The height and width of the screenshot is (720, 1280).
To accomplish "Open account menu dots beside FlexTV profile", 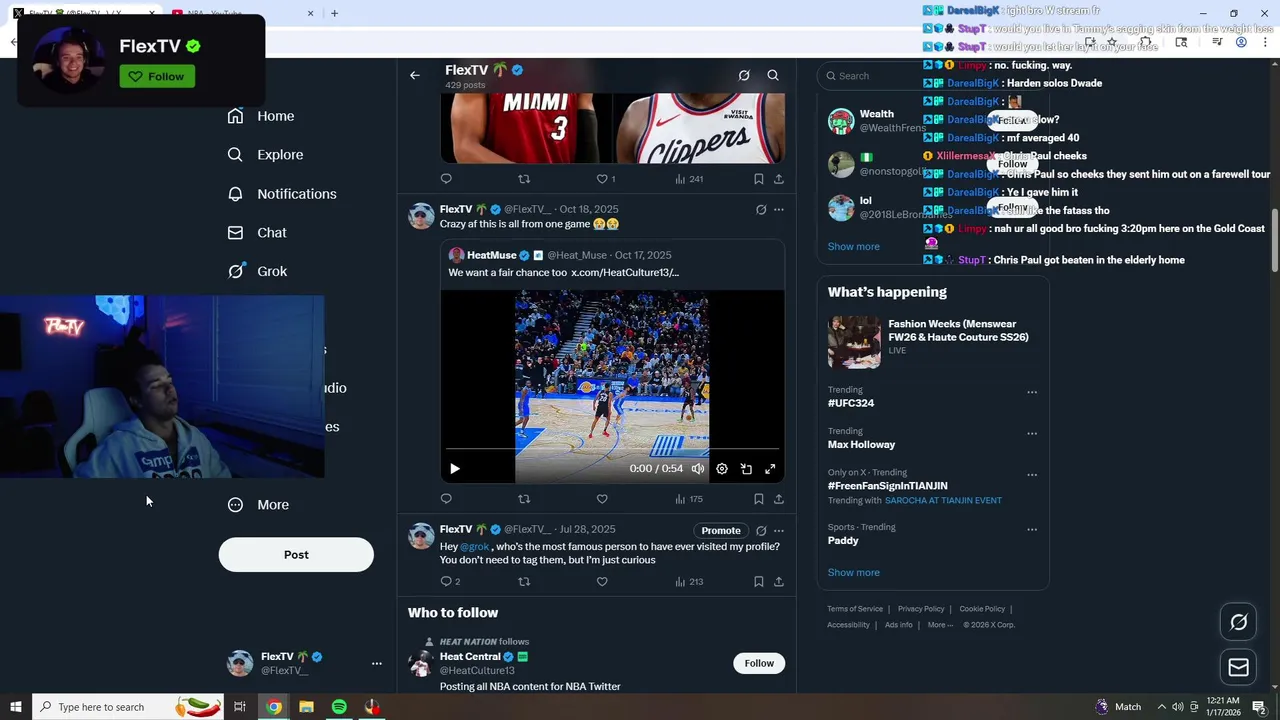I will [x=377, y=663].
